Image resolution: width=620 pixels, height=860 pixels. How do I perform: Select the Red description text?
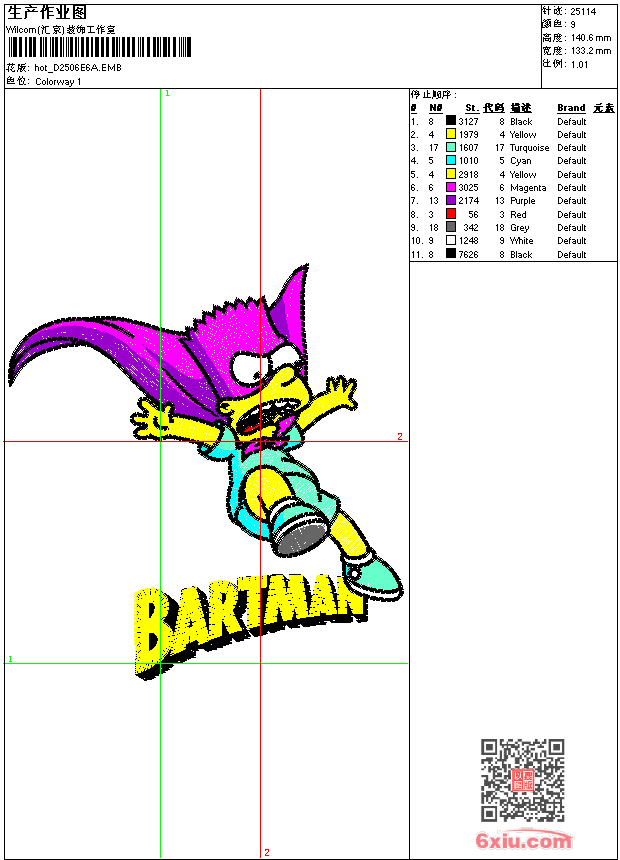518,214
